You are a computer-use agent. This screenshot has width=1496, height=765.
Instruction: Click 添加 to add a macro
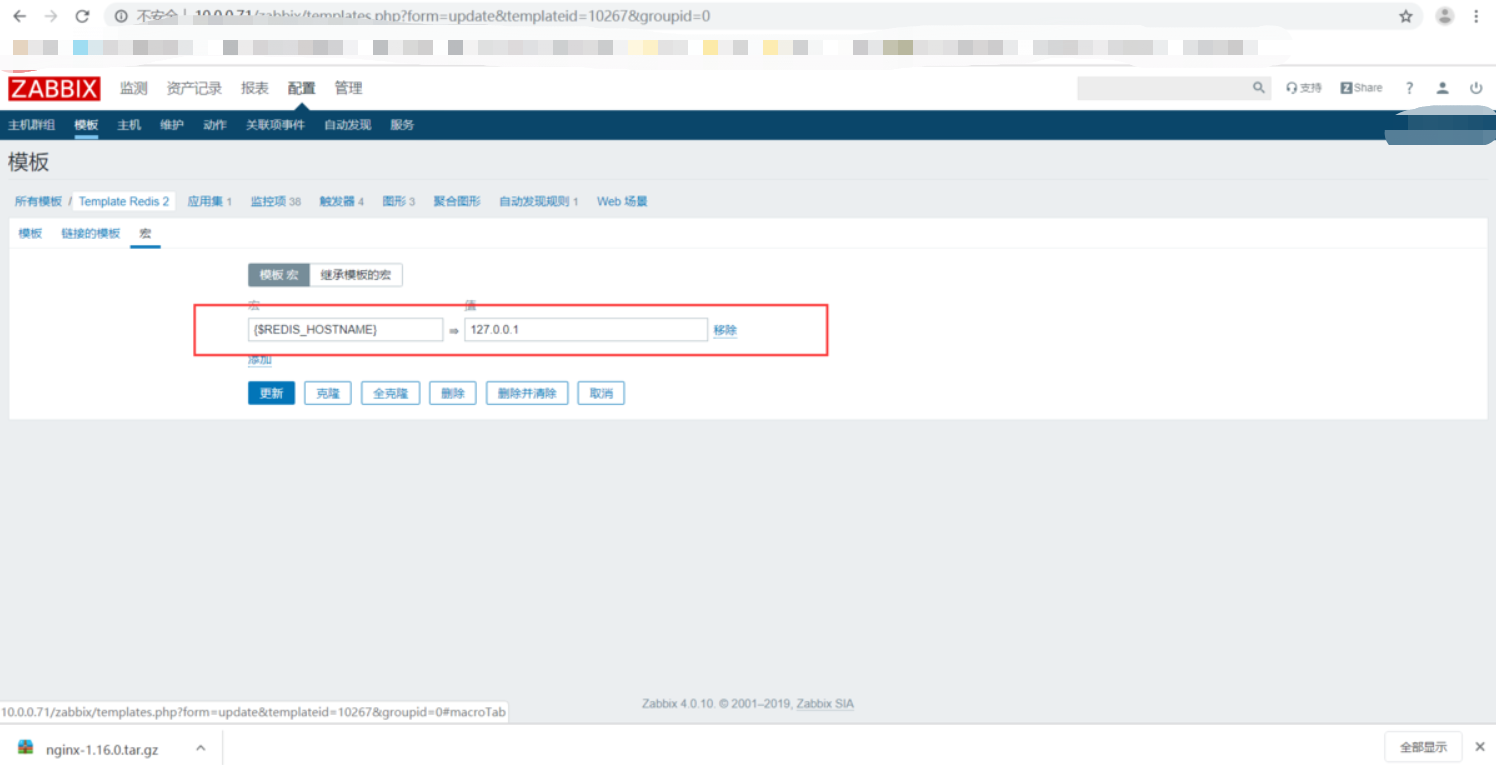coord(260,360)
